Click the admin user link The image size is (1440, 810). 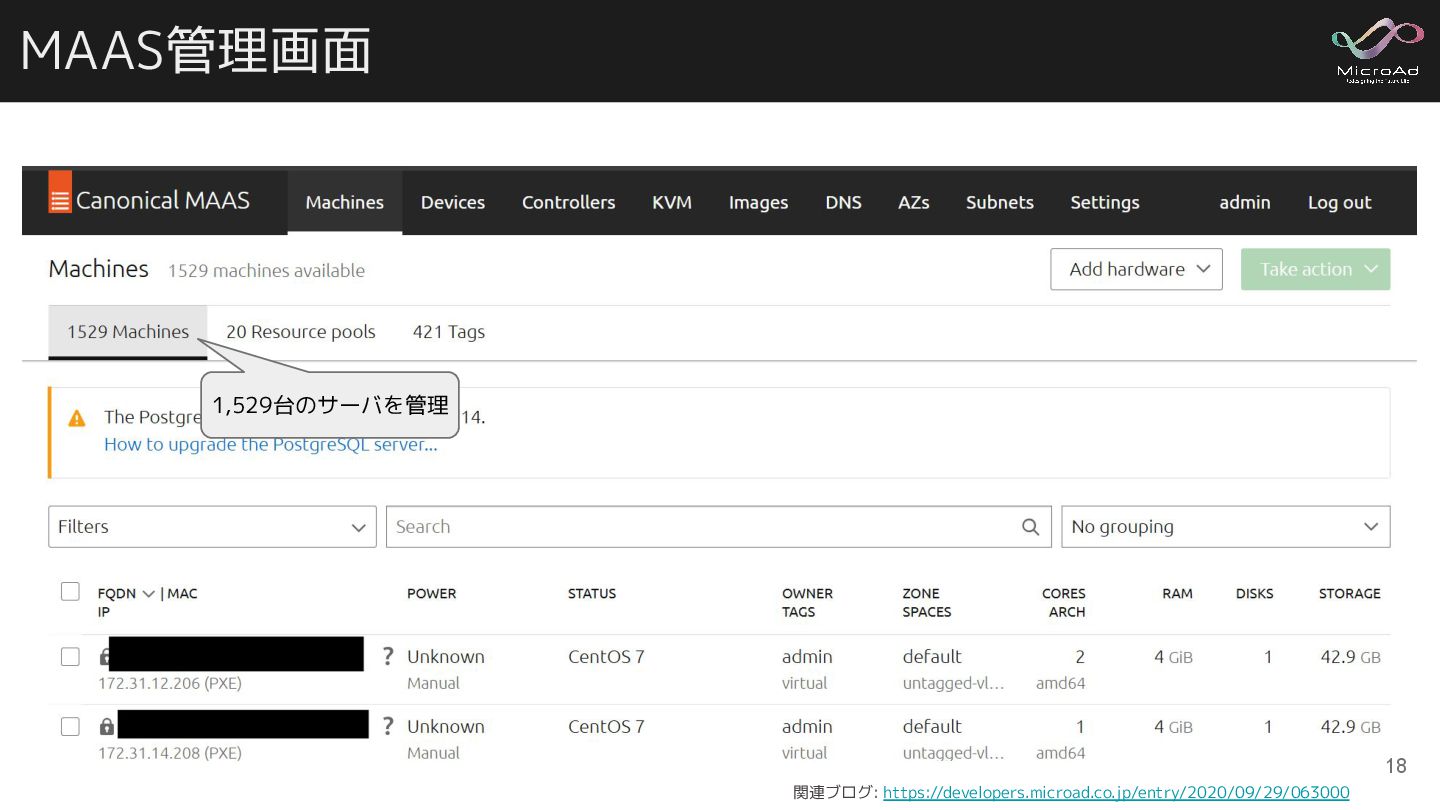(1245, 202)
